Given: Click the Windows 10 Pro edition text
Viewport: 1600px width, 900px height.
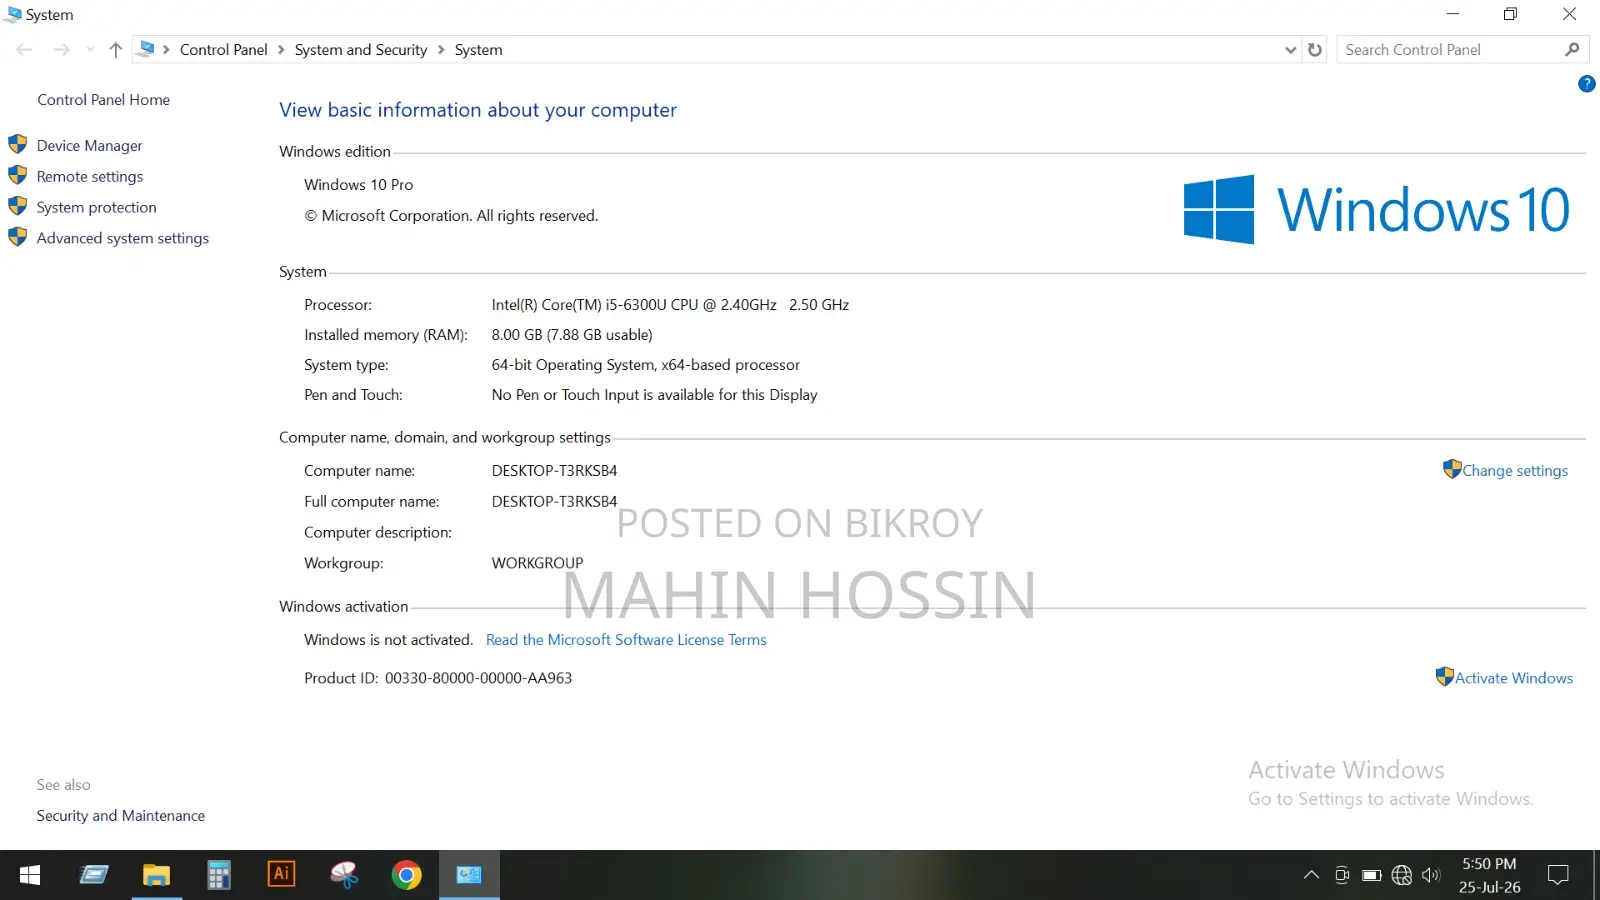Looking at the screenshot, I should pyautogui.click(x=358, y=185).
